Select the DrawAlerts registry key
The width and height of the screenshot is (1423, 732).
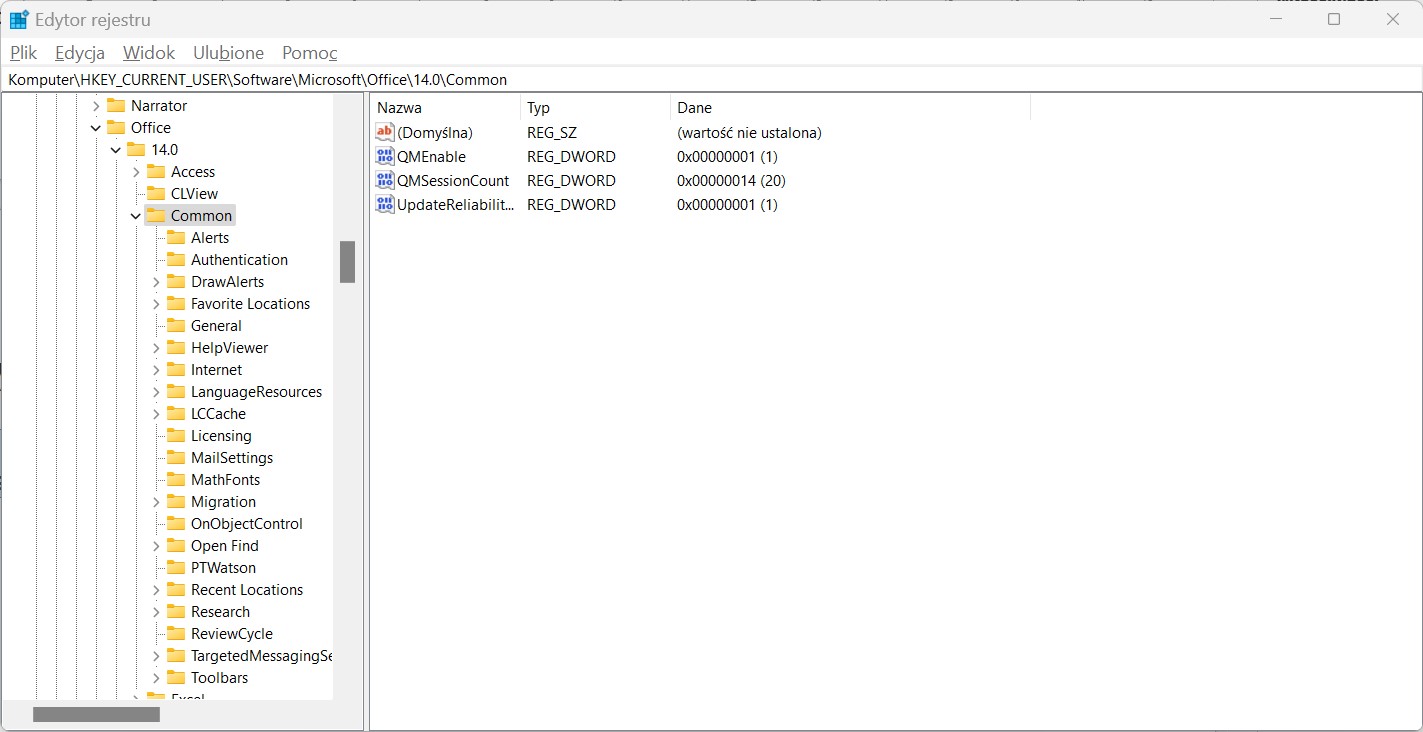[x=228, y=282]
